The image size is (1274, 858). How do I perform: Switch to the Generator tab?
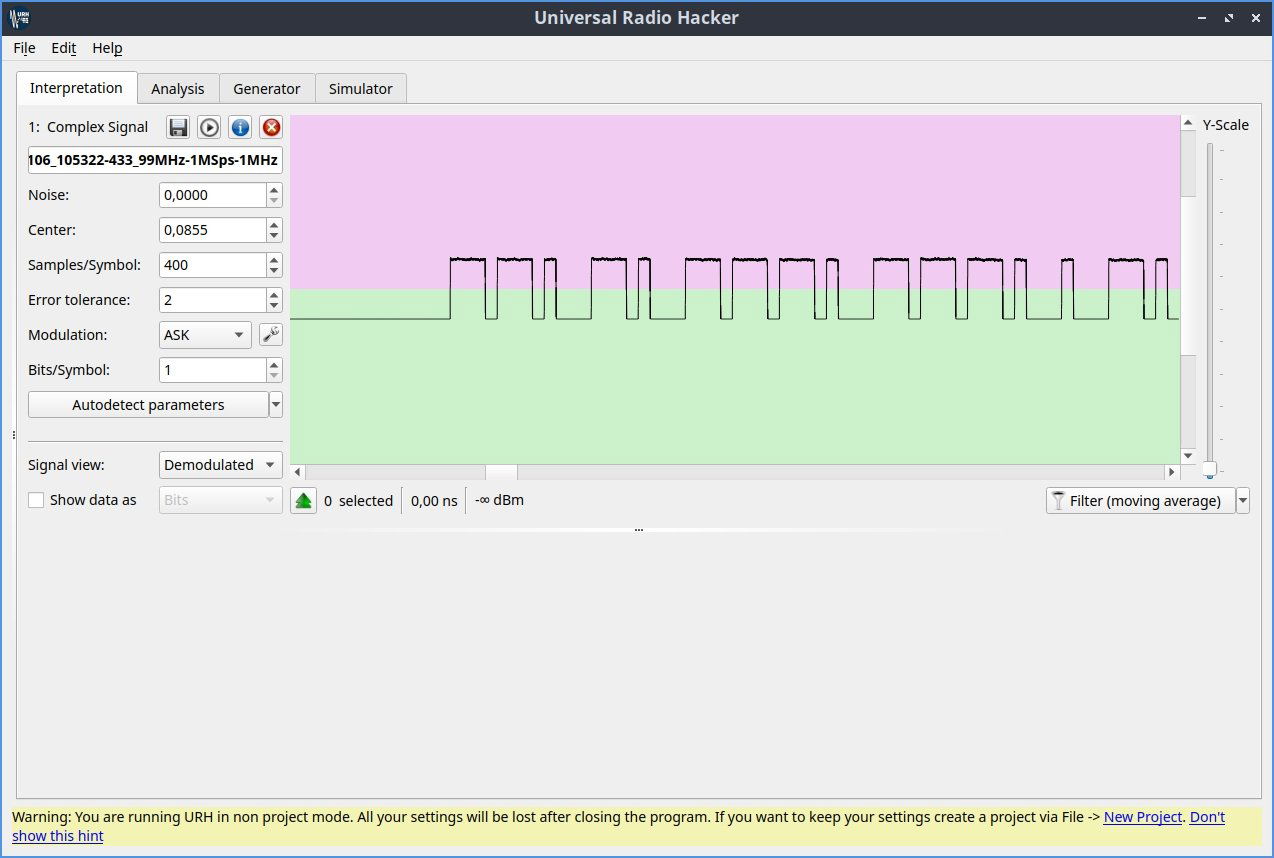[267, 89]
